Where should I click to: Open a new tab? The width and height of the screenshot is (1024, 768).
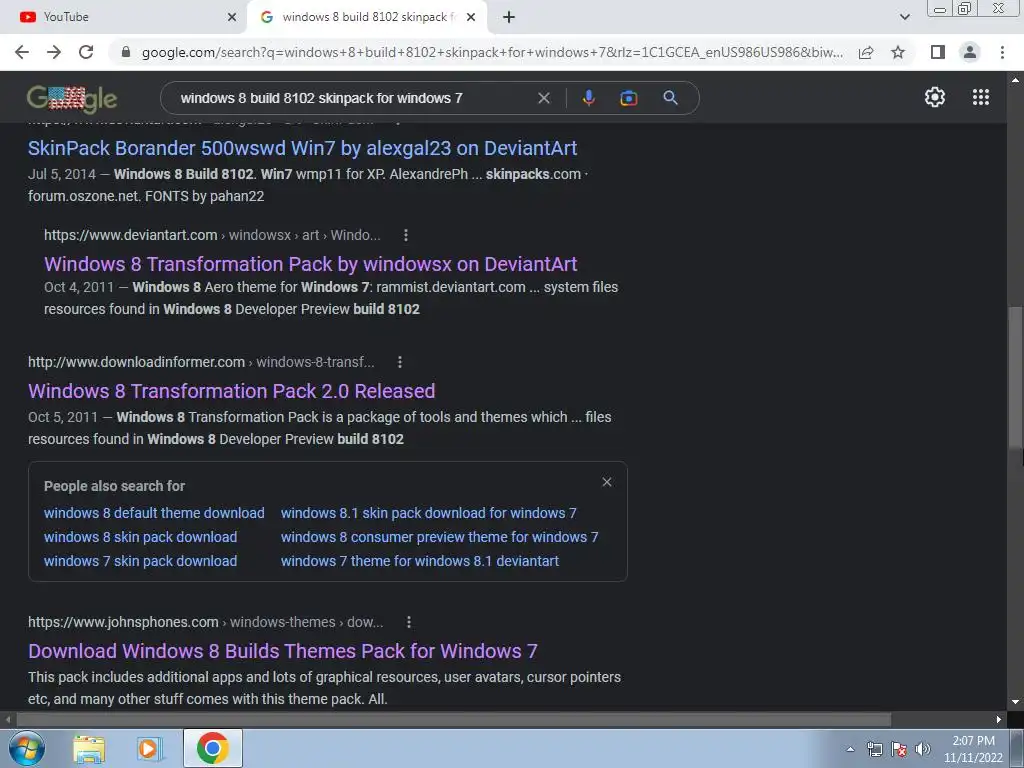[509, 17]
